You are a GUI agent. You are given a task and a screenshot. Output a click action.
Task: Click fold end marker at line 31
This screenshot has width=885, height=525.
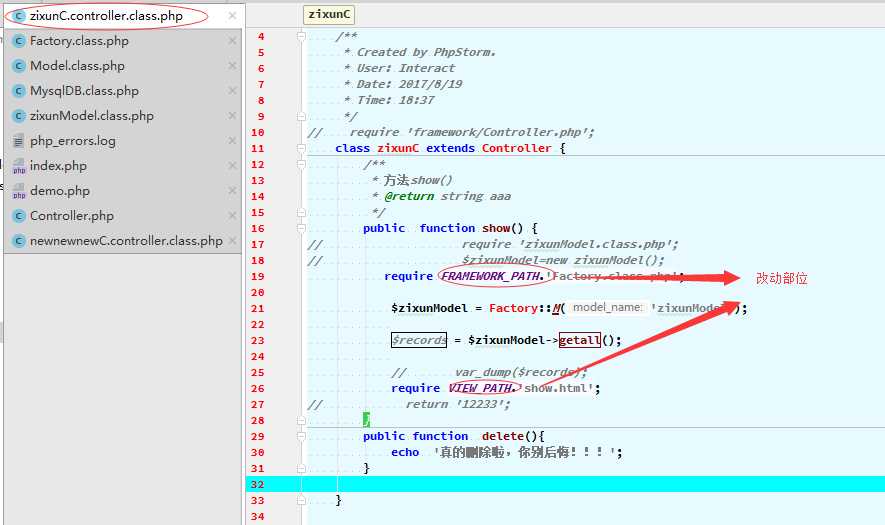(301, 468)
